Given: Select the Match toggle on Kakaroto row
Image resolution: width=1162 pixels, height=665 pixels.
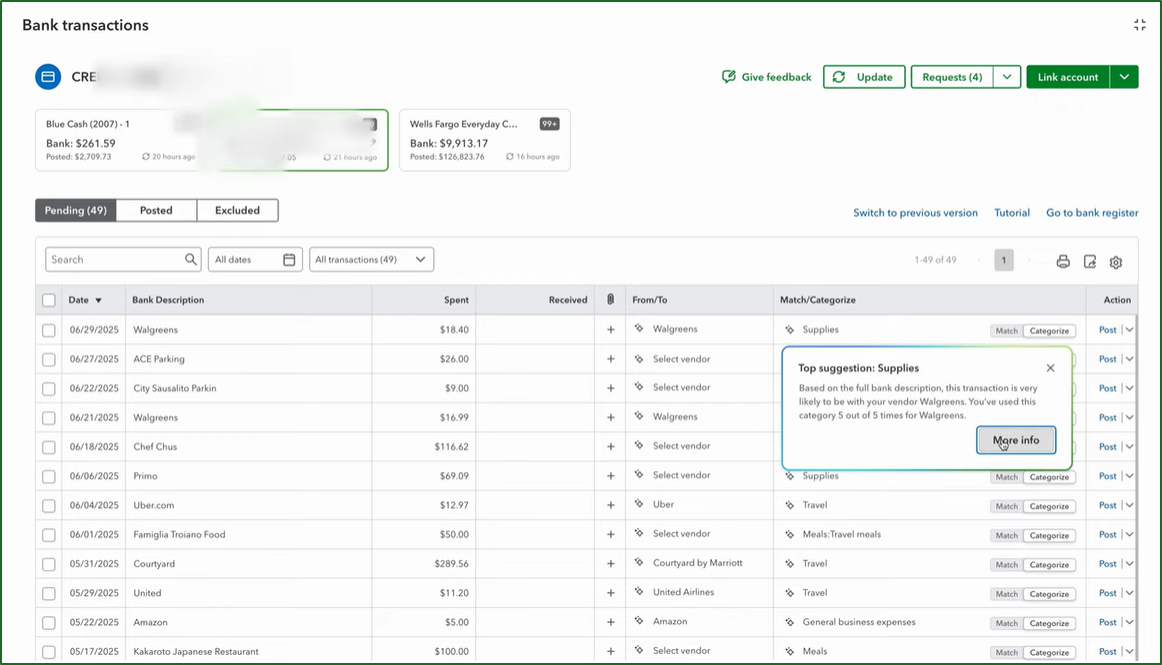Looking at the screenshot, I should point(1006,652).
